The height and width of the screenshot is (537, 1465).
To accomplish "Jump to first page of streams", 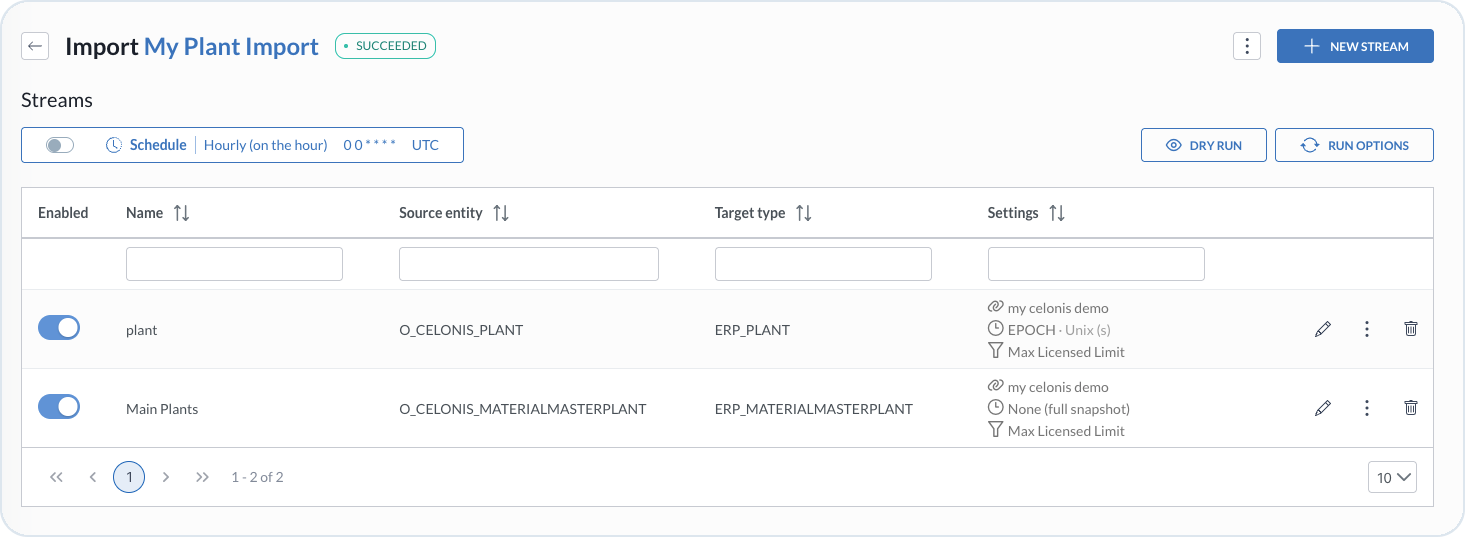I will (56, 477).
